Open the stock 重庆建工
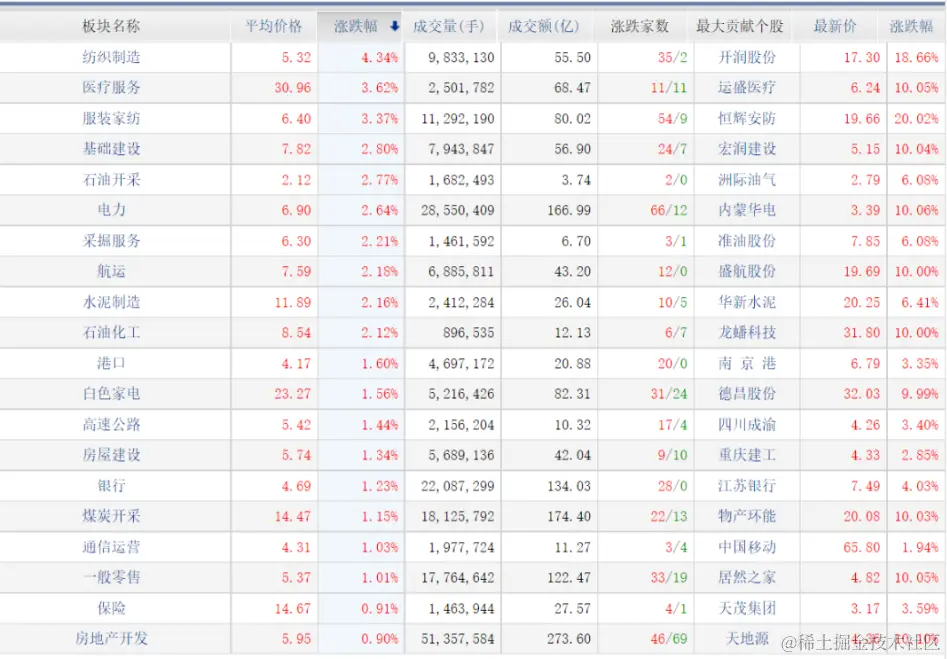Screen dimensions: 947x659 (x=746, y=455)
